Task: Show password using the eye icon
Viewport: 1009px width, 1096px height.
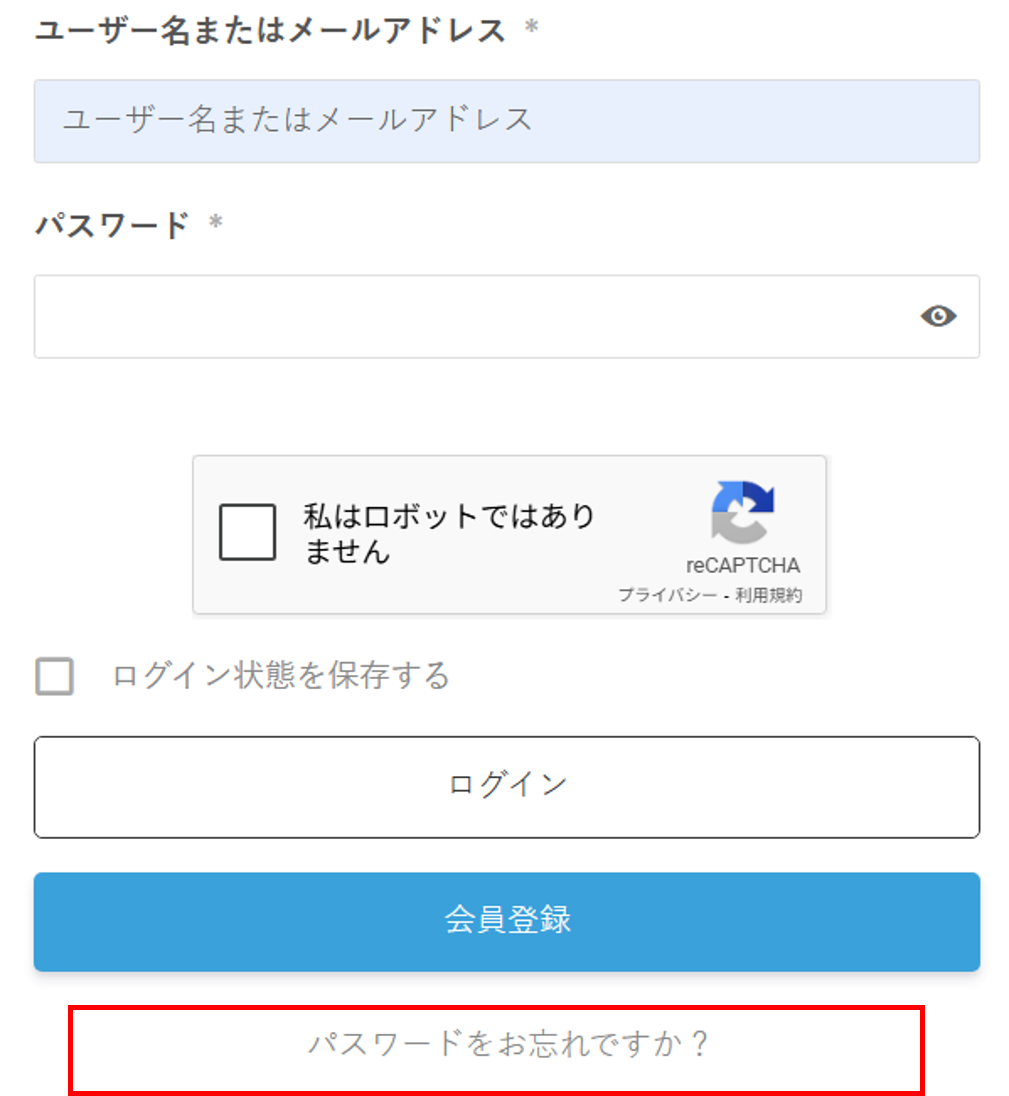Action: click(x=938, y=317)
